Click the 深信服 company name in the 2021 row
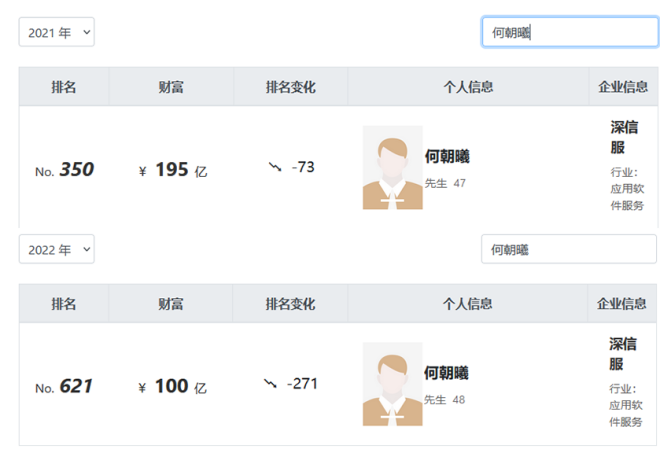660x449 pixels. (624, 138)
